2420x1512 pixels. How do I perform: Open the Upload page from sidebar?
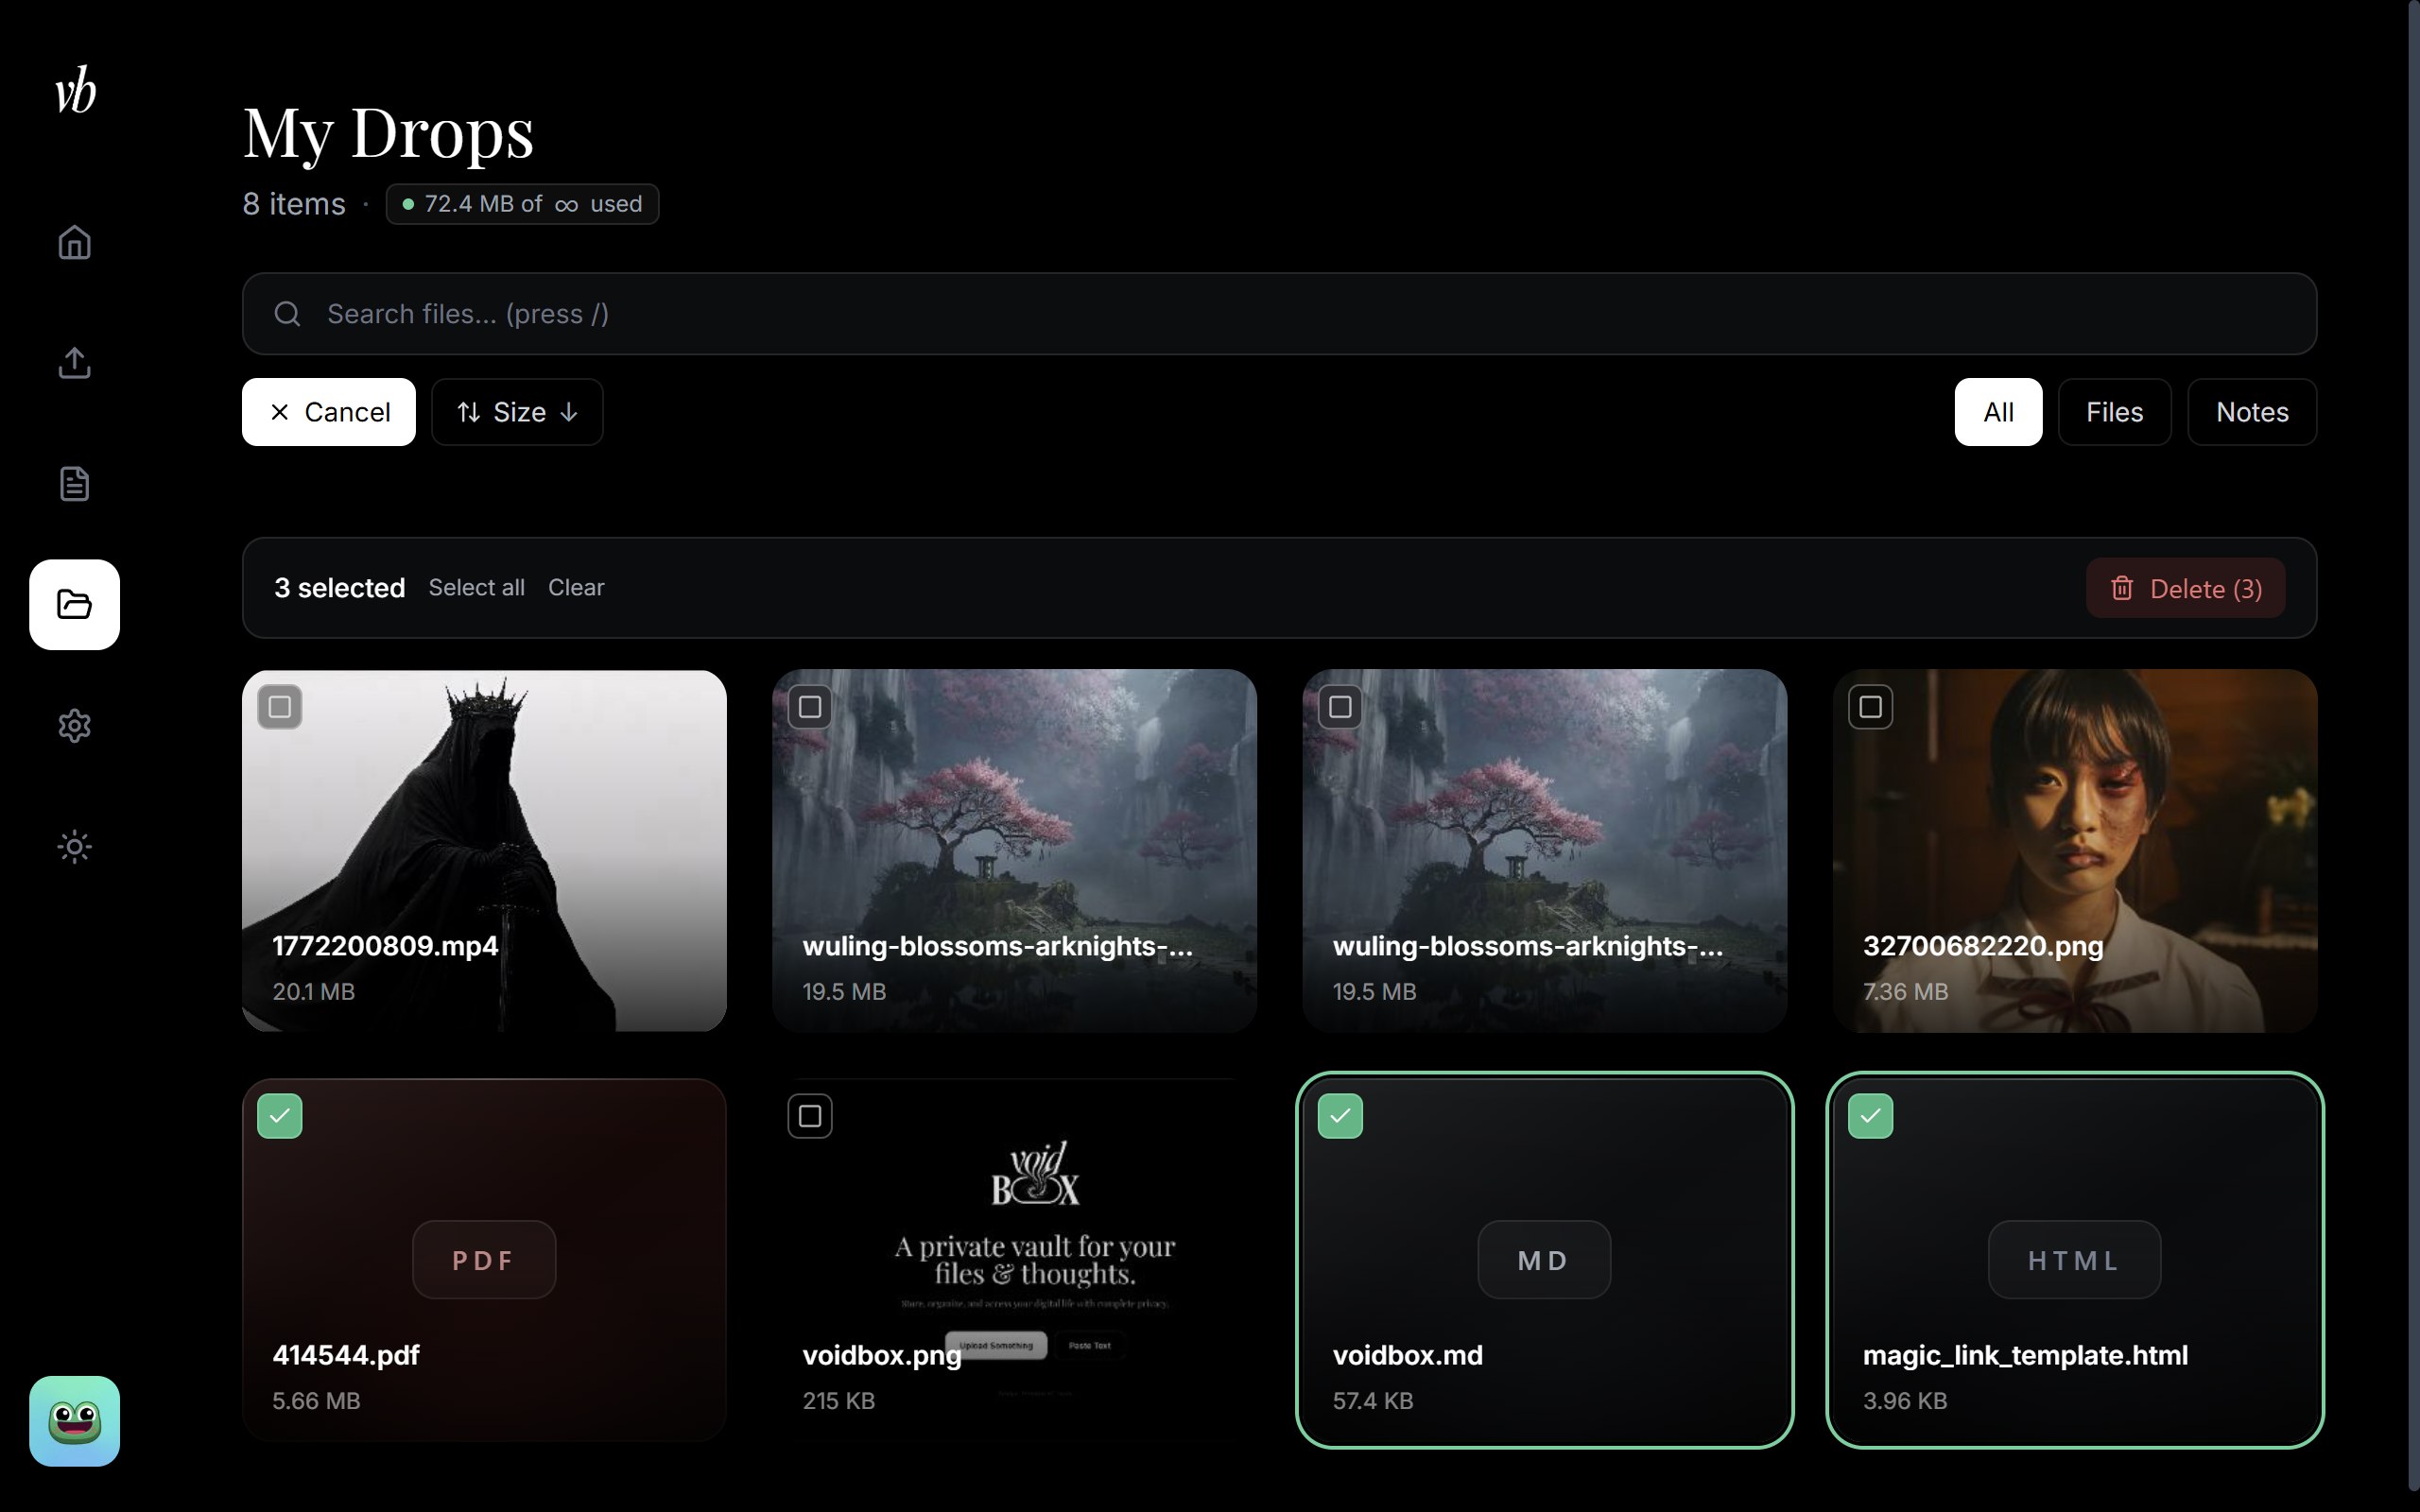pyautogui.click(x=75, y=363)
